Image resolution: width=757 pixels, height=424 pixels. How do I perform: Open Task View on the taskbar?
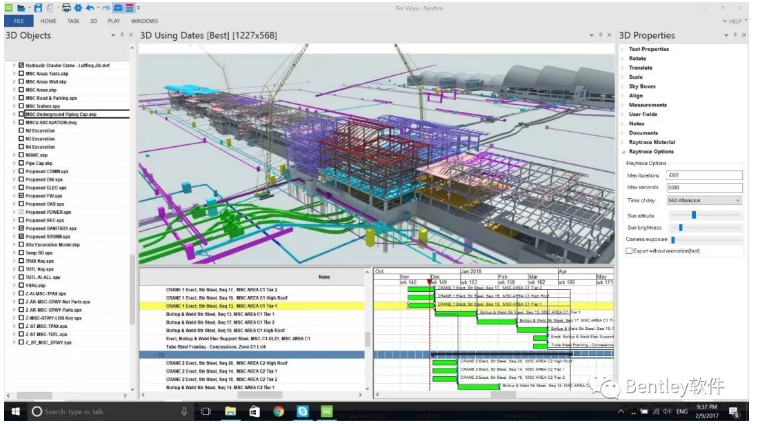click(x=206, y=411)
